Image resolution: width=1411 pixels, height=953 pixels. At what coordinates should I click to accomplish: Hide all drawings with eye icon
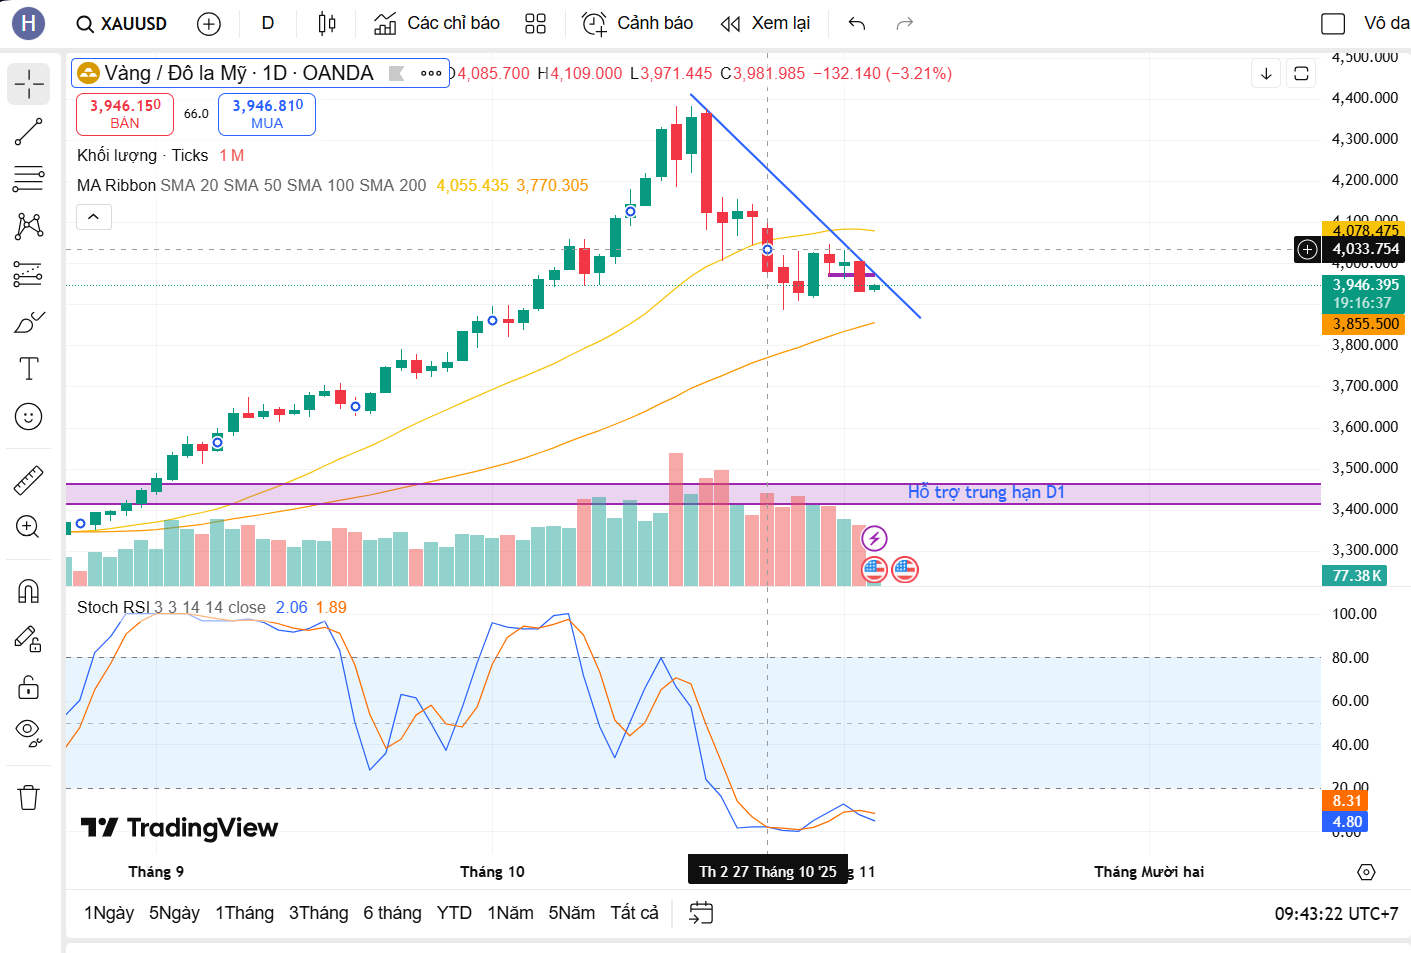[28, 732]
